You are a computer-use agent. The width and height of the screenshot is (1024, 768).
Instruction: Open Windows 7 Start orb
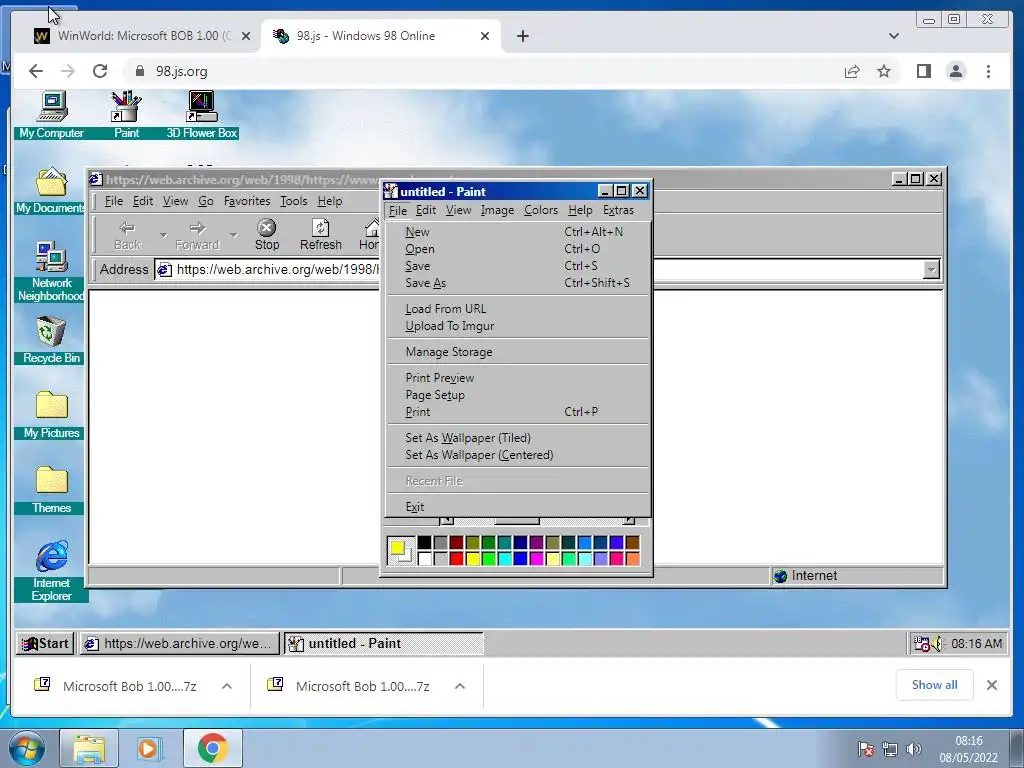click(26, 749)
